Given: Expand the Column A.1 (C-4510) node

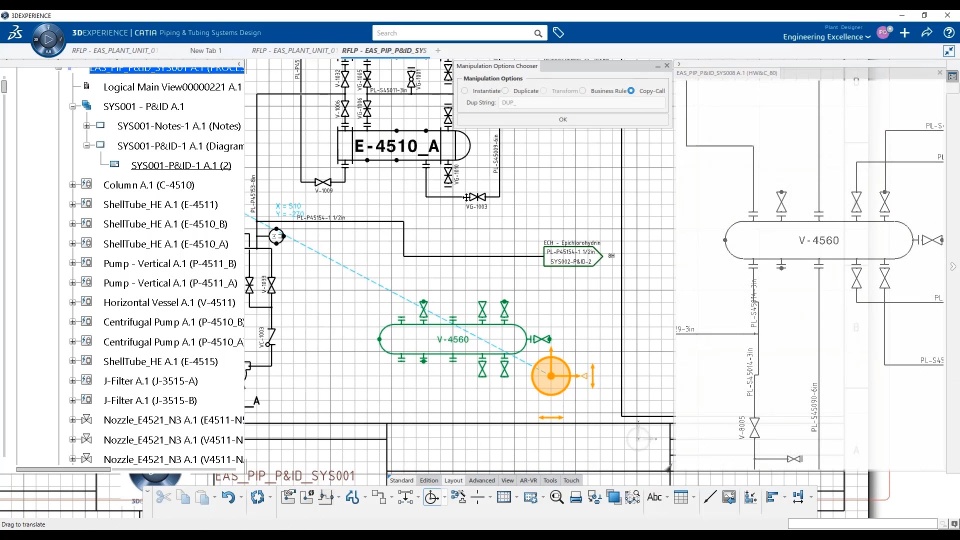Looking at the screenshot, I should point(72,184).
